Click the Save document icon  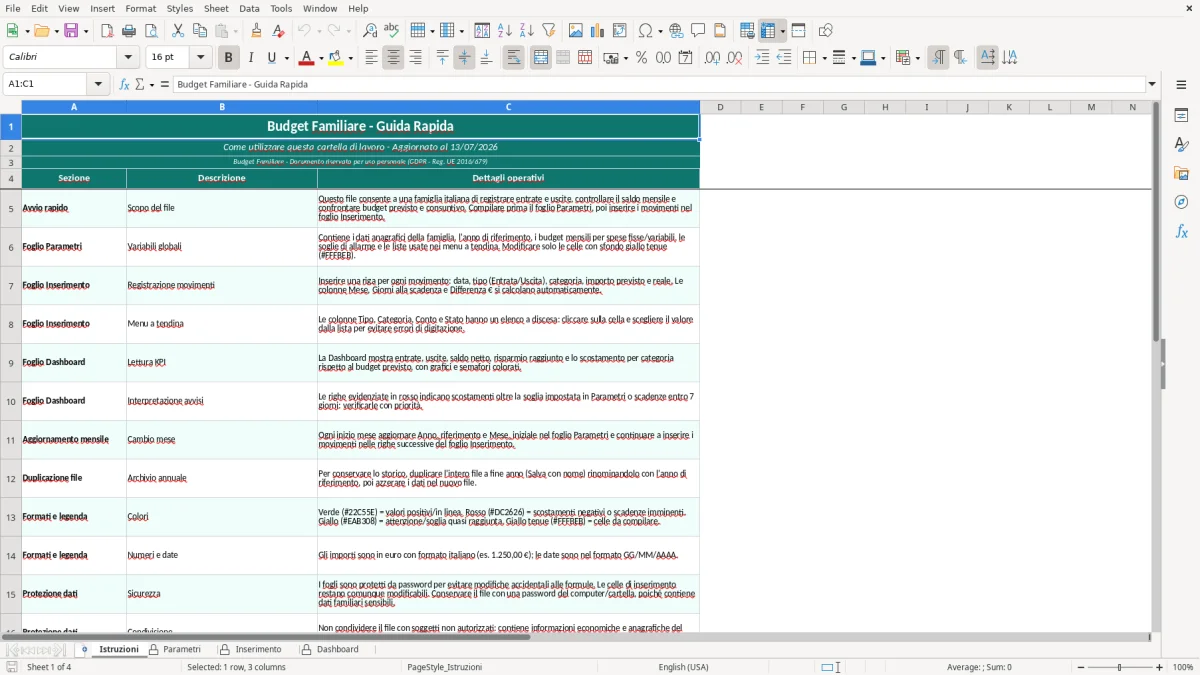tap(71, 31)
